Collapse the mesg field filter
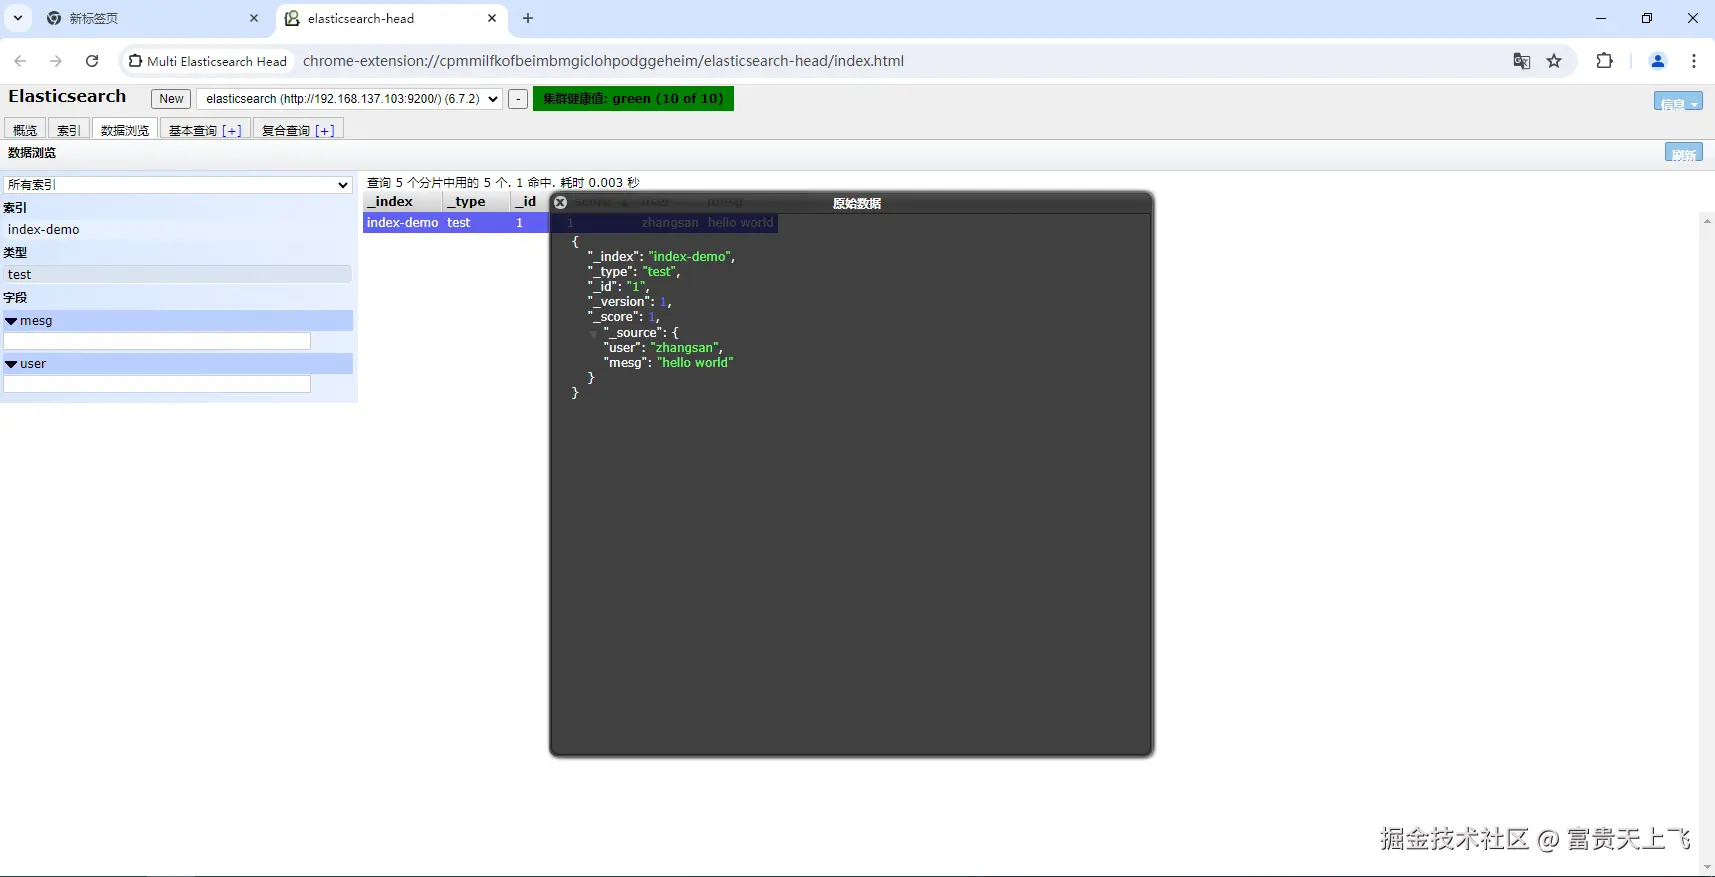 coord(11,321)
